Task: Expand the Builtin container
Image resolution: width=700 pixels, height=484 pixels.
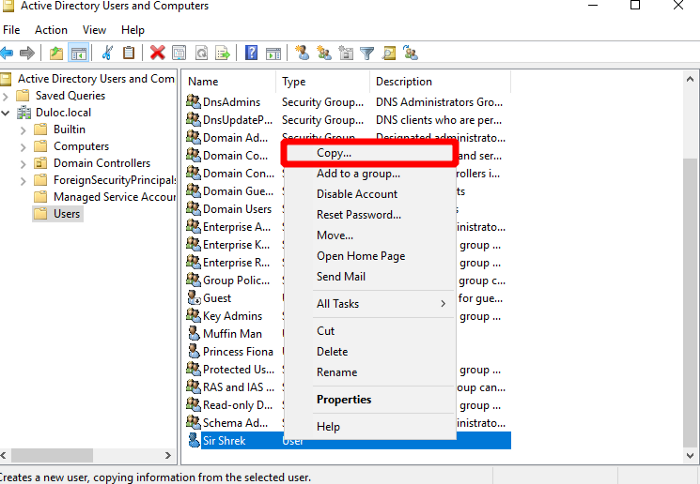Action: (23, 130)
